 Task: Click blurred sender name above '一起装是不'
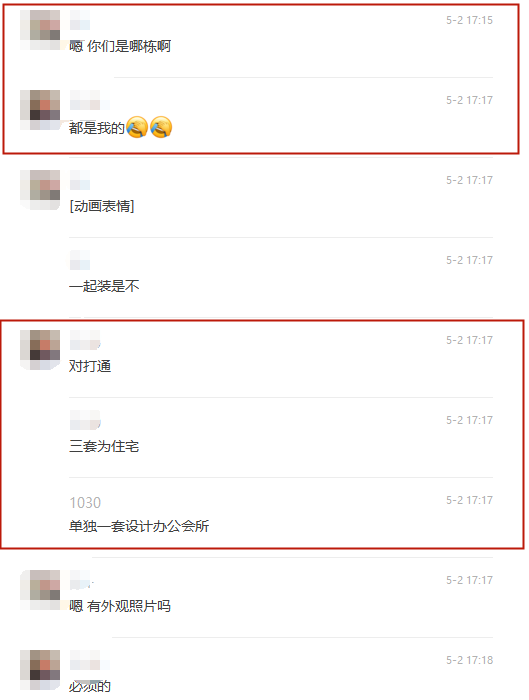(x=80, y=260)
